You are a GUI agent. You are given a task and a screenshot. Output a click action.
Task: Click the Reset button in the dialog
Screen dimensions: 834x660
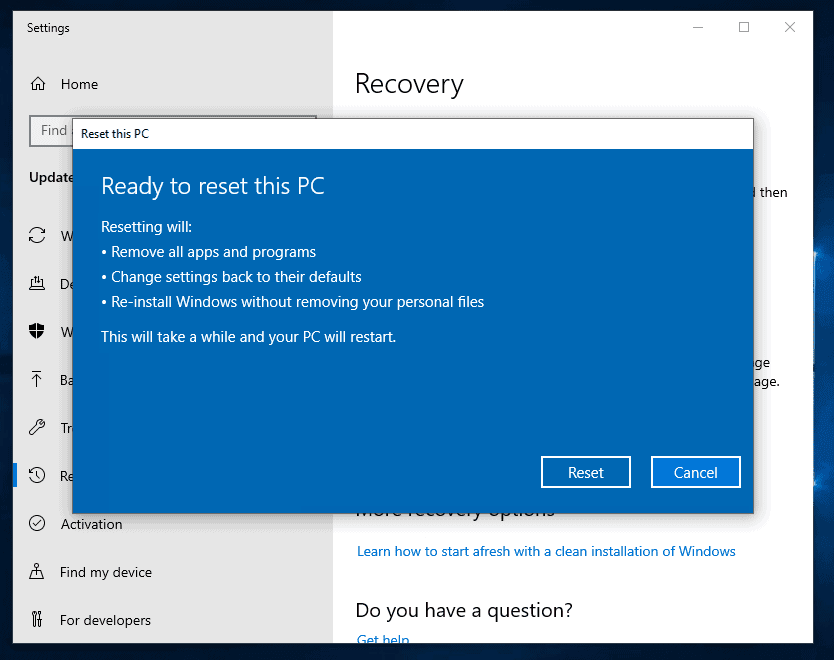click(586, 472)
